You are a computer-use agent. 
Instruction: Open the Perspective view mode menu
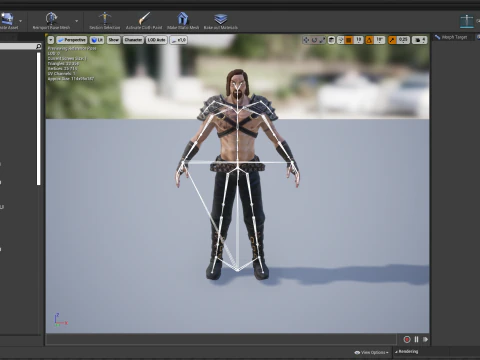tap(72, 40)
